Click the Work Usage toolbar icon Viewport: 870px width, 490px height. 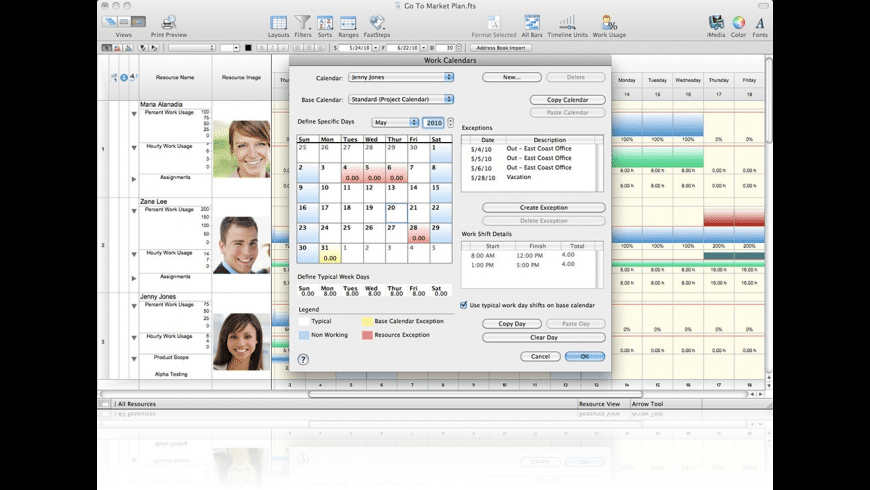point(609,23)
